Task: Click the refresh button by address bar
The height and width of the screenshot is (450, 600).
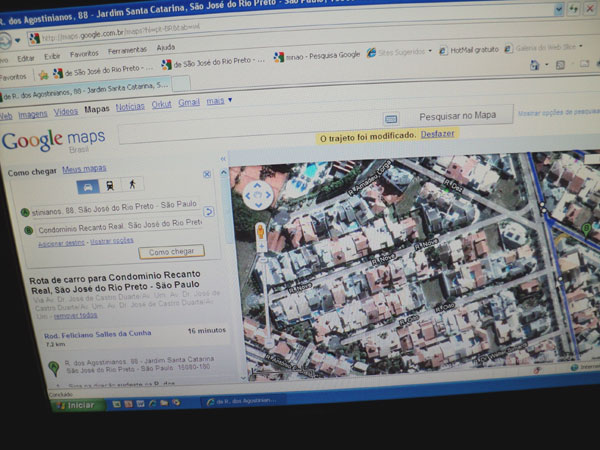Action: (573, 9)
